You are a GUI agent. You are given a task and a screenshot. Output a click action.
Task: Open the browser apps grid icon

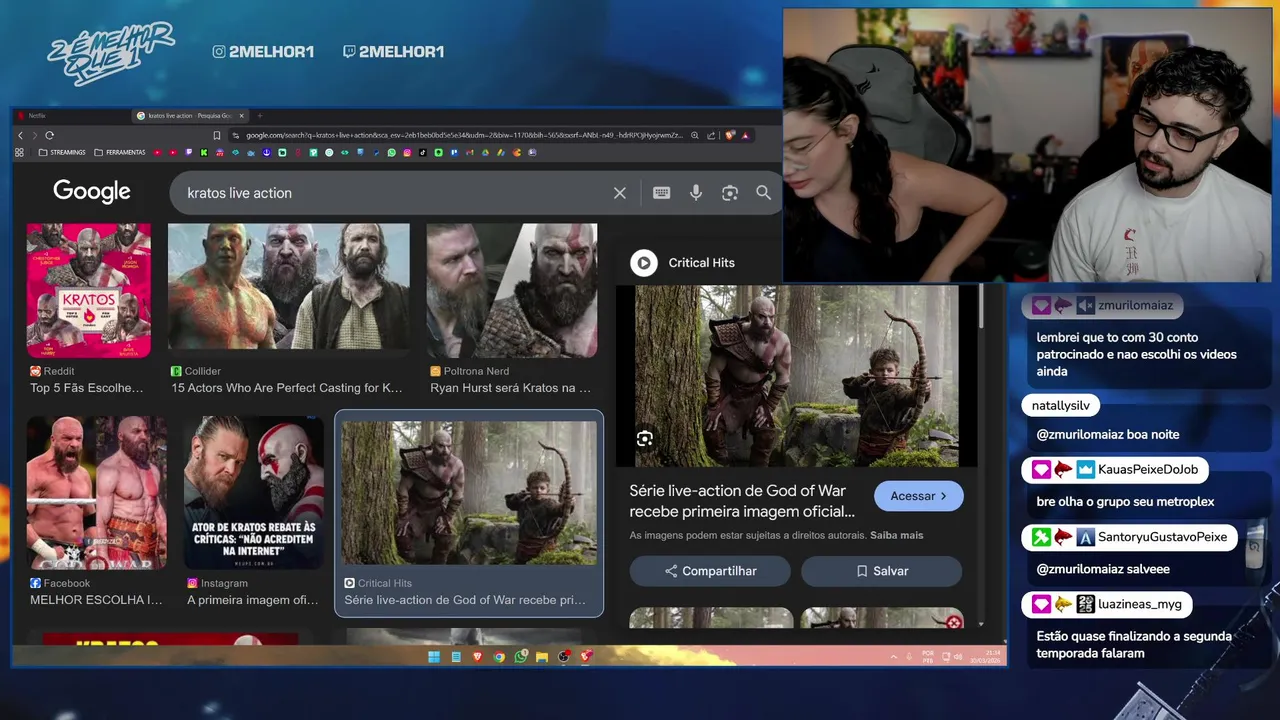coord(20,153)
